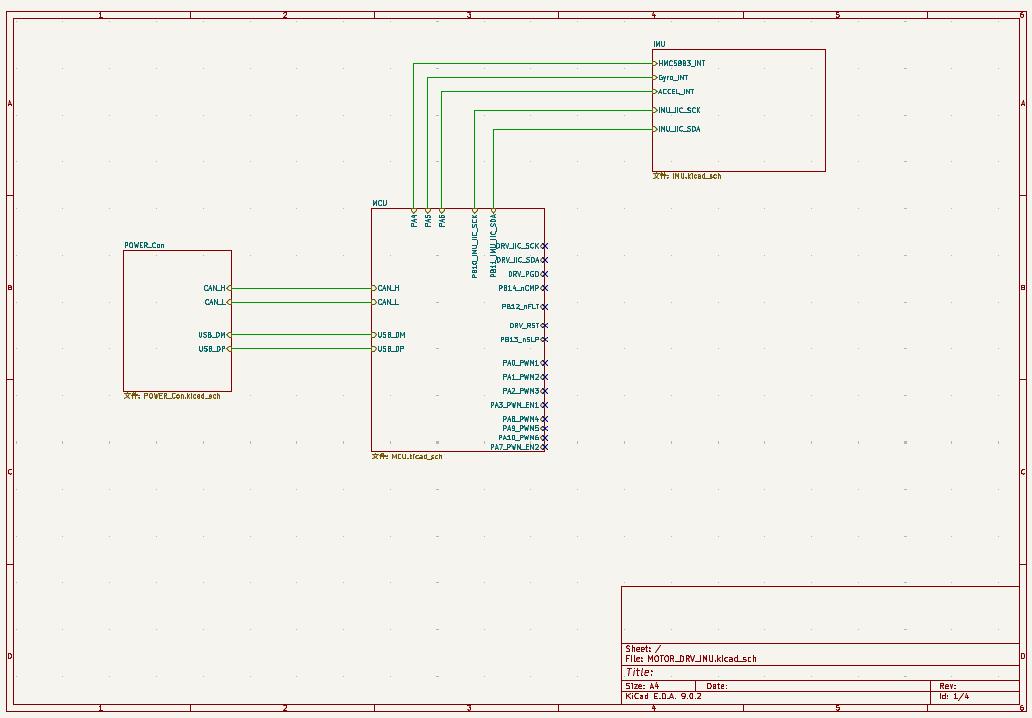Select the IMU.kicad_sch file label
1032x718 pixels.
[x=686, y=176]
